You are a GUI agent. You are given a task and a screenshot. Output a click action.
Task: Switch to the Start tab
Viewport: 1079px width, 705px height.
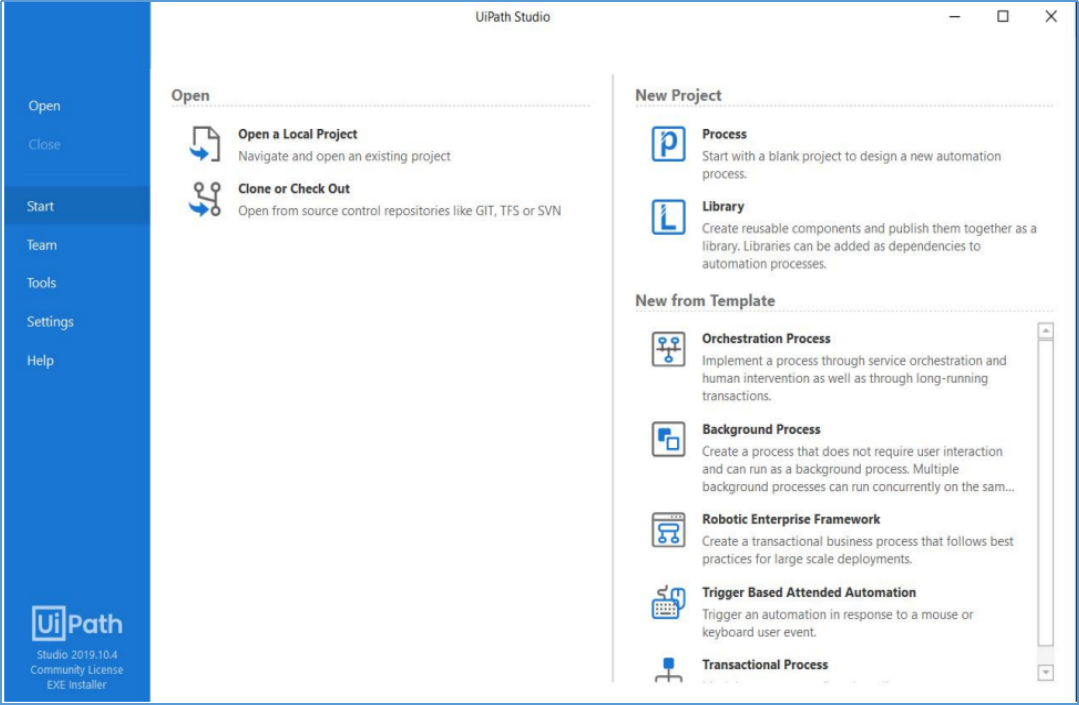76,206
